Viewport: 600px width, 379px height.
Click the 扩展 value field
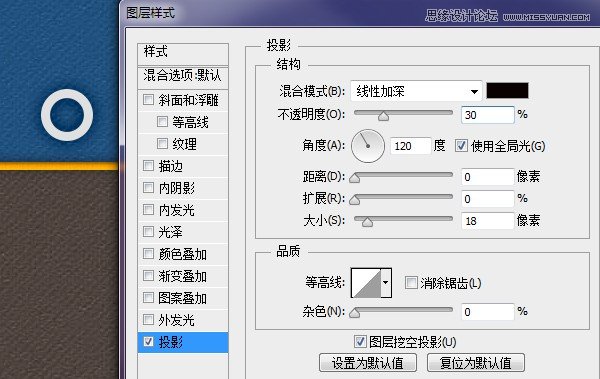click(488, 199)
